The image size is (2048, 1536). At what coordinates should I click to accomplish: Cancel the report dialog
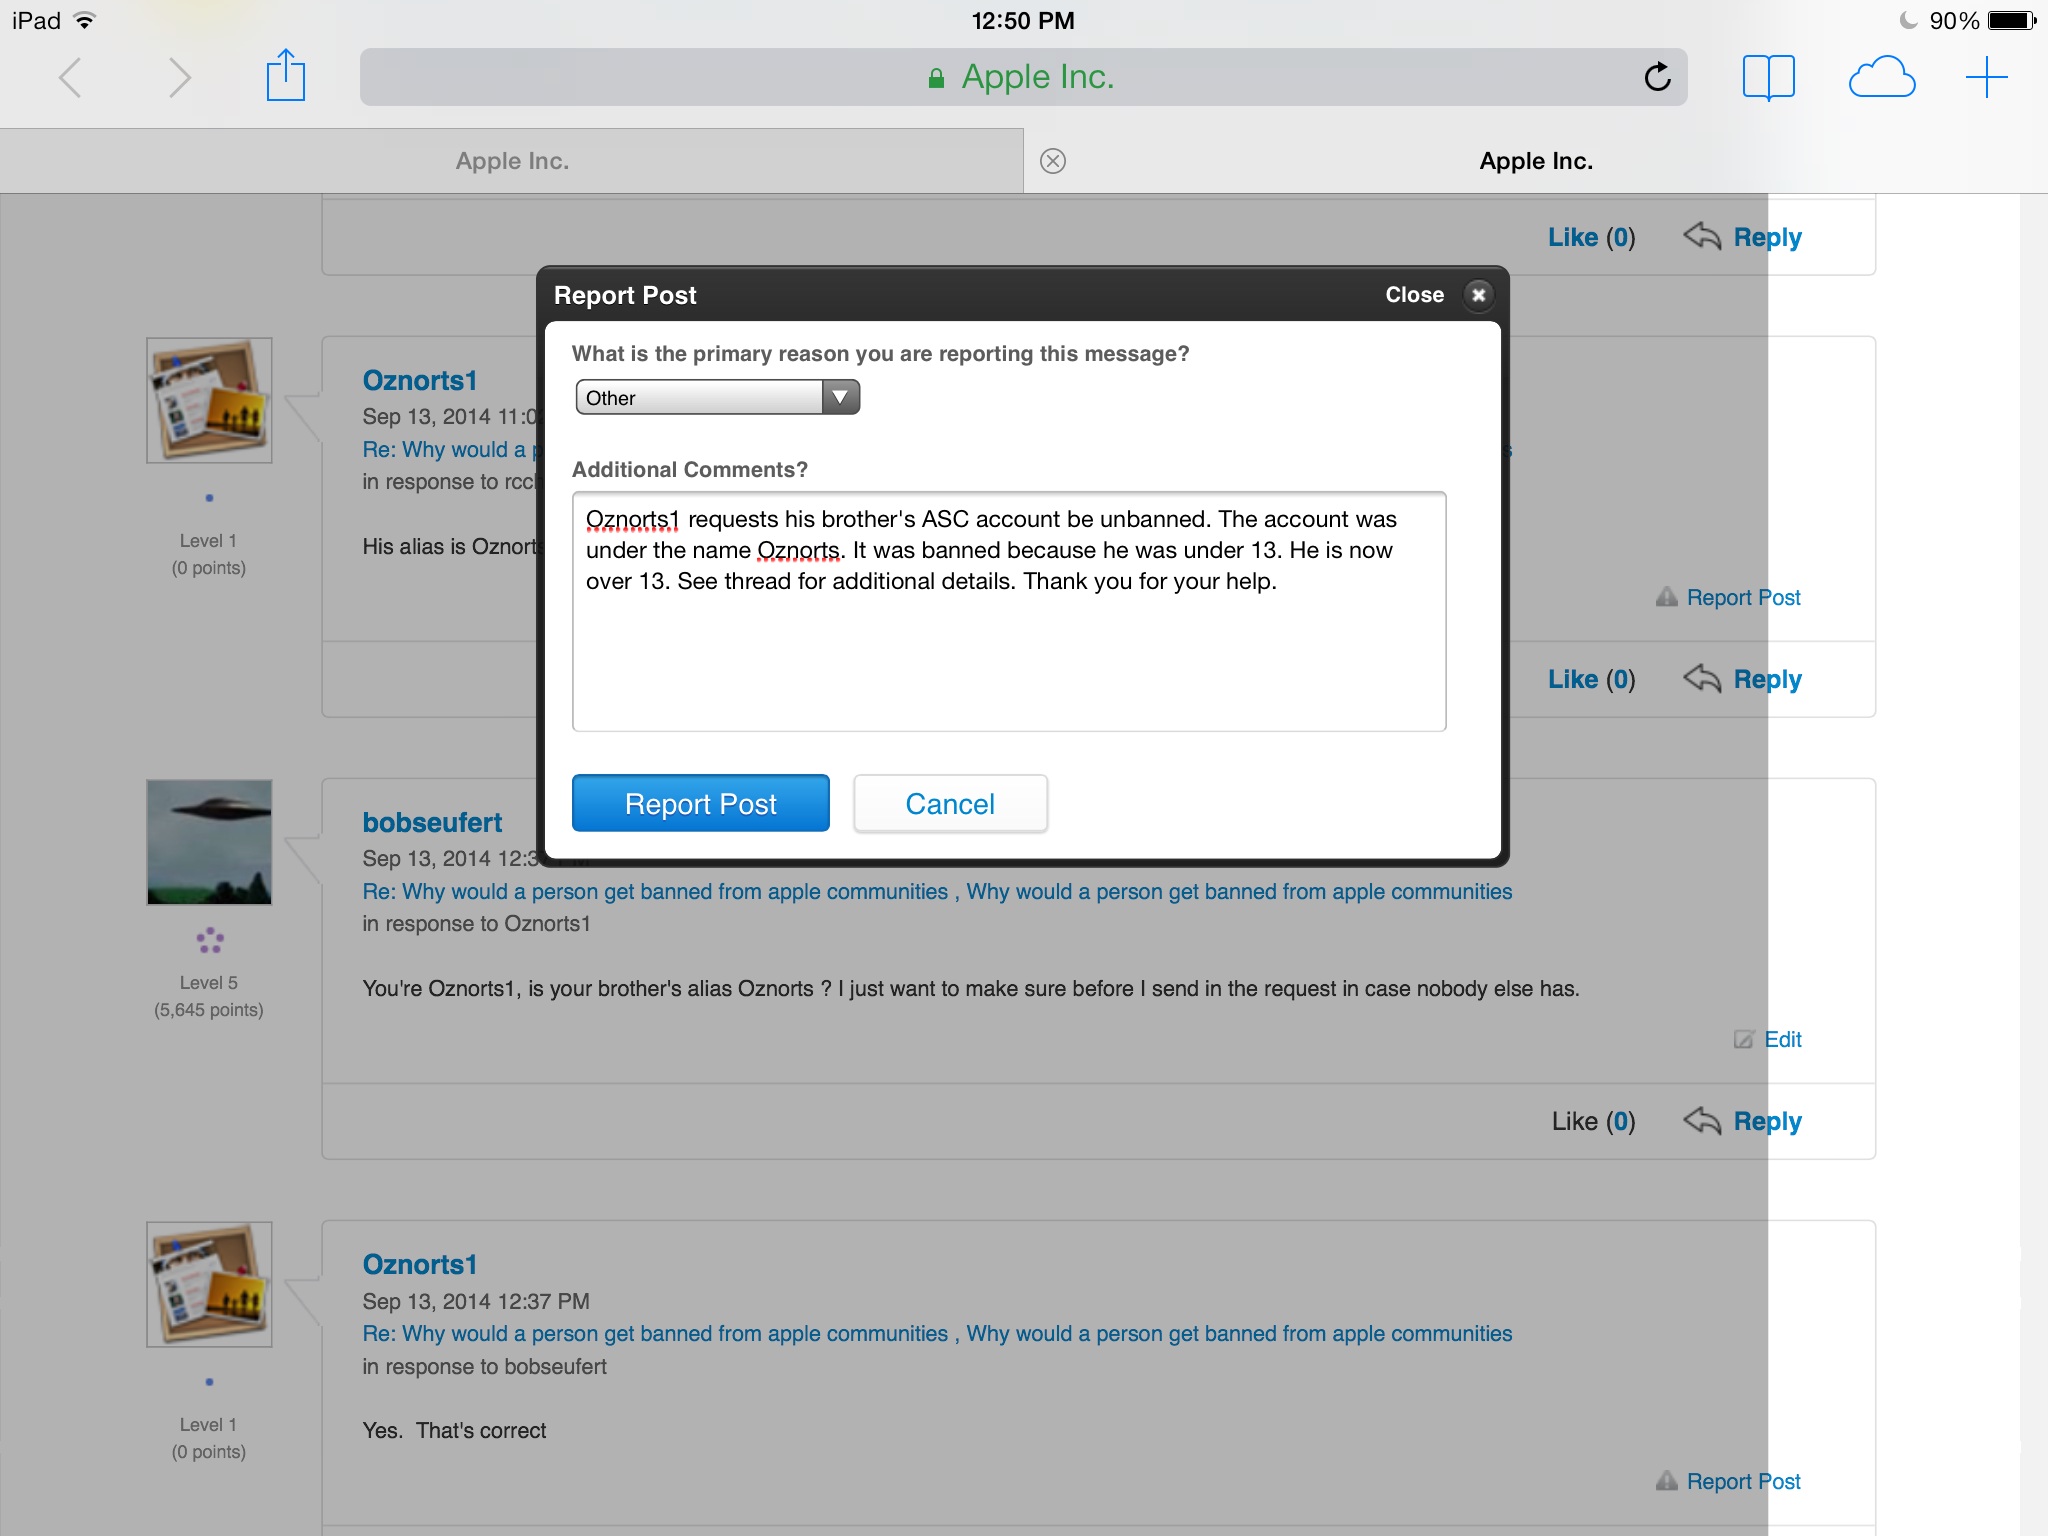(x=949, y=803)
